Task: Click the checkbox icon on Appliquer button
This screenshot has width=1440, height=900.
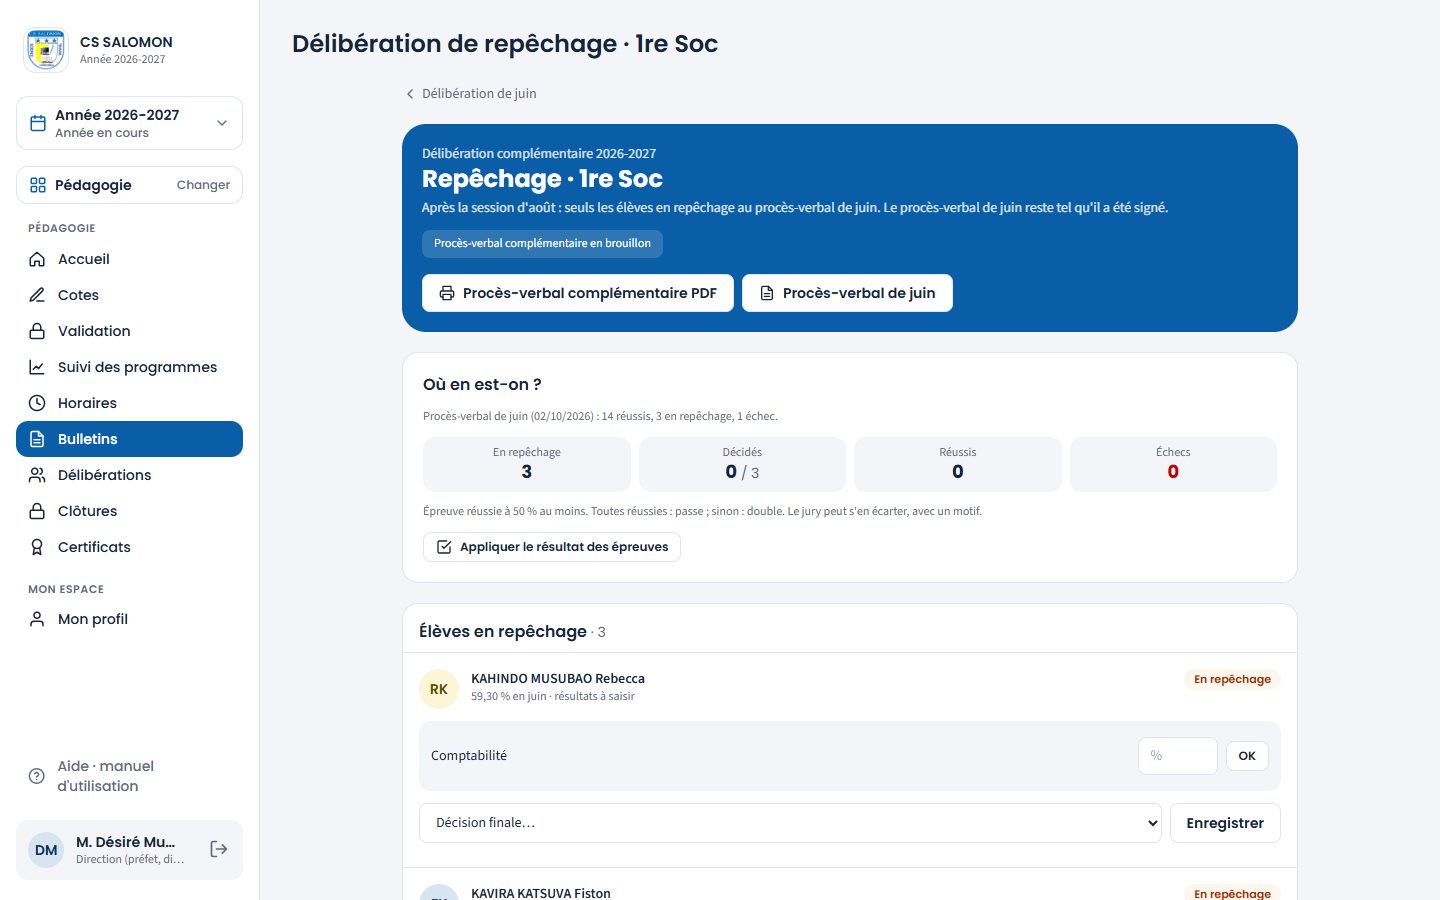Action: [x=444, y=547]
